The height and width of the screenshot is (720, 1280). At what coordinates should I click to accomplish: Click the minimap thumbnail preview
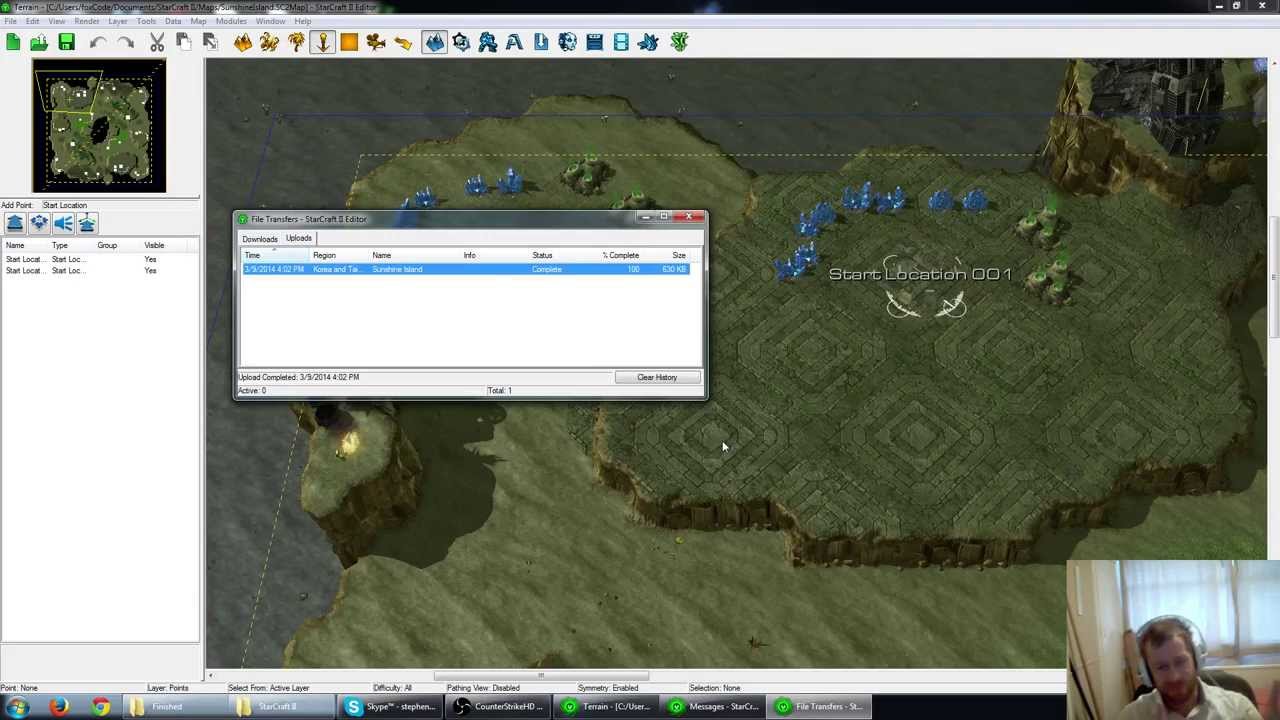click(x=98, y=126)
